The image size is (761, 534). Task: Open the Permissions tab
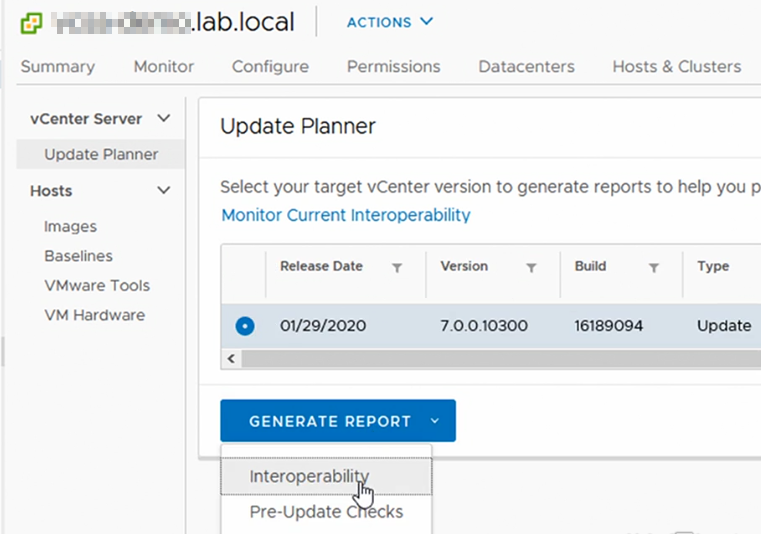[x=394, y=67]
